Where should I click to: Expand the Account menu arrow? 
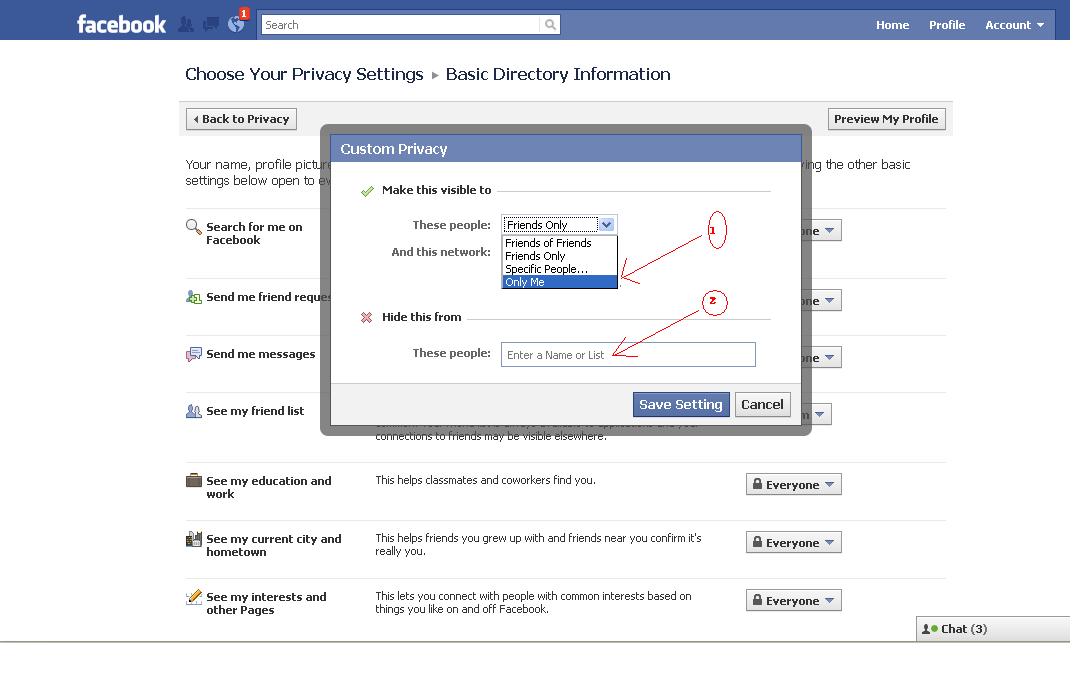click(1041, 25)
